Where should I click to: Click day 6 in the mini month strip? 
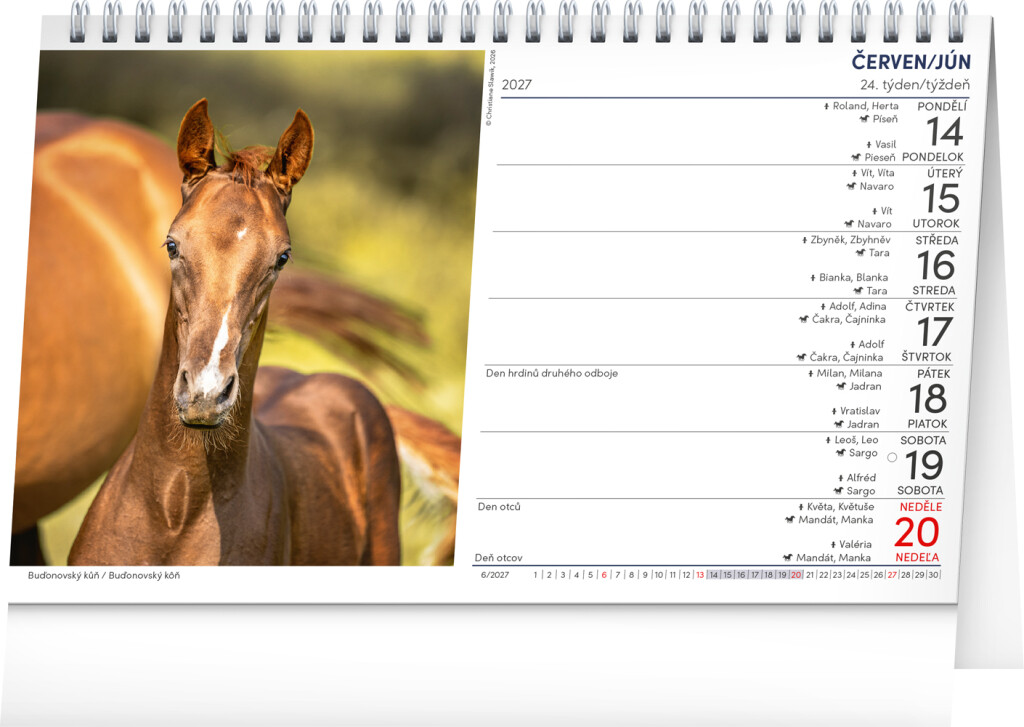(604, 575)
